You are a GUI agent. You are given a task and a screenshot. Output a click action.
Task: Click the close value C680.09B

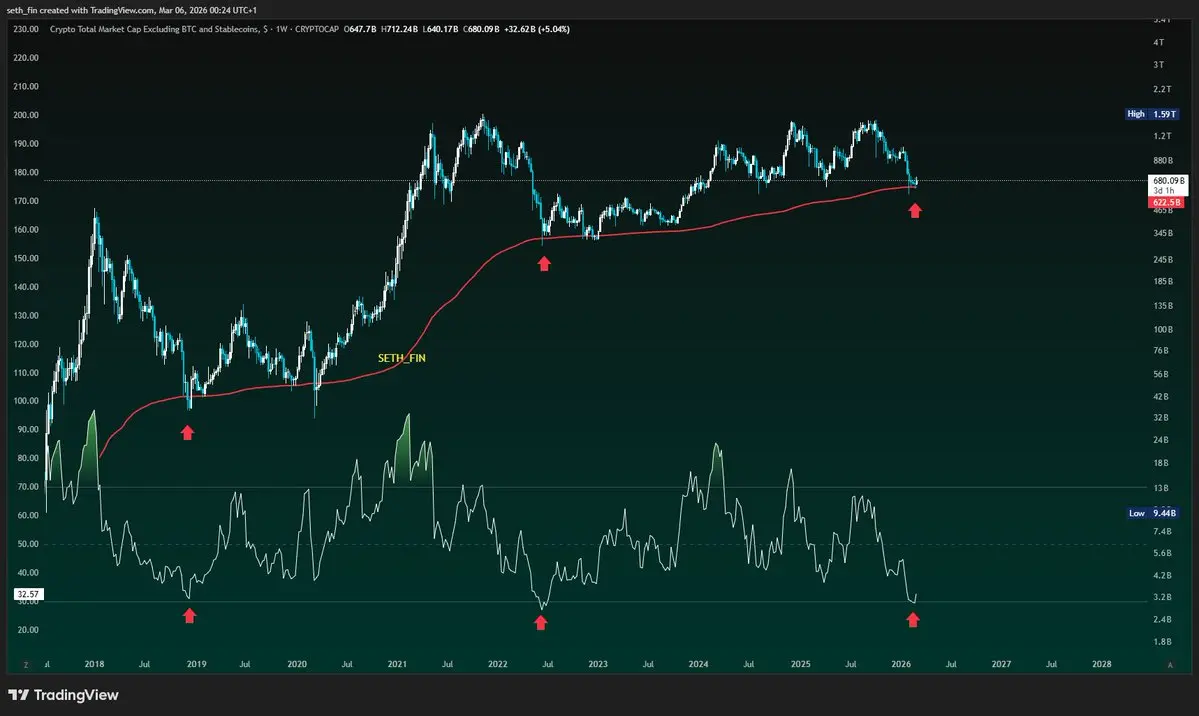481,29
